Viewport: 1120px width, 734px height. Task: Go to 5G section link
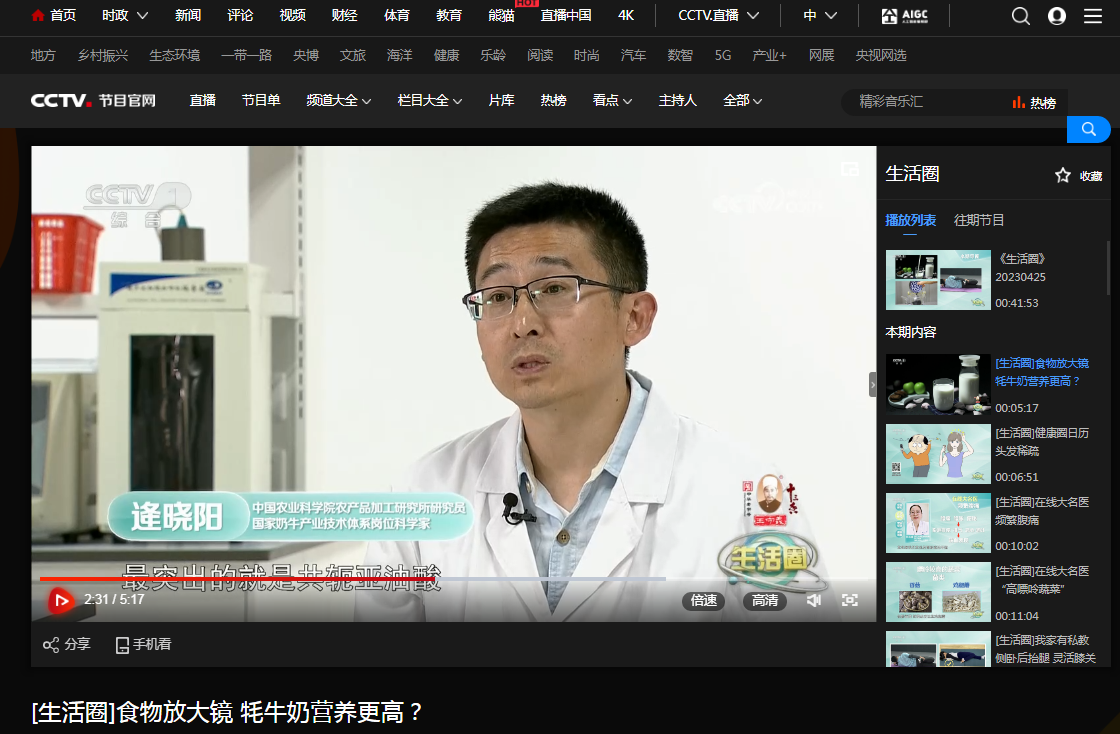click(723, 56)
